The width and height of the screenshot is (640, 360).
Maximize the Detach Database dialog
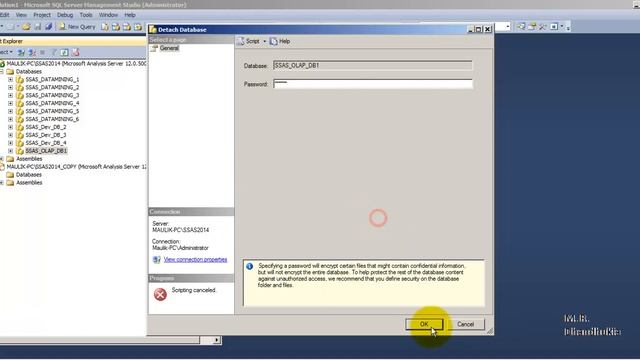[x=478, y=29]
